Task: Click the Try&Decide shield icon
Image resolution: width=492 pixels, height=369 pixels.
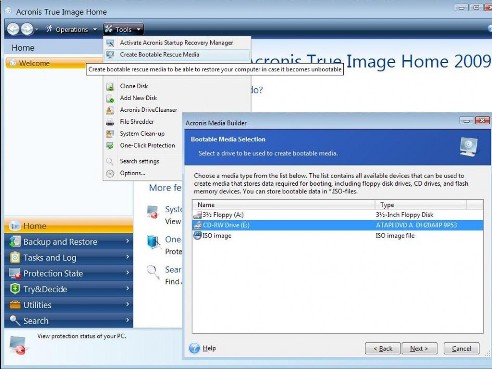Action: (x=15, y=289)
